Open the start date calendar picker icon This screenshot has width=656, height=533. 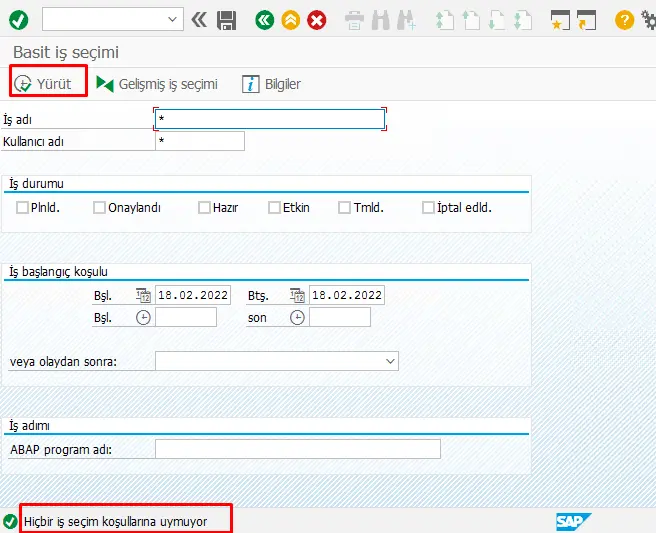click(142, 295)
